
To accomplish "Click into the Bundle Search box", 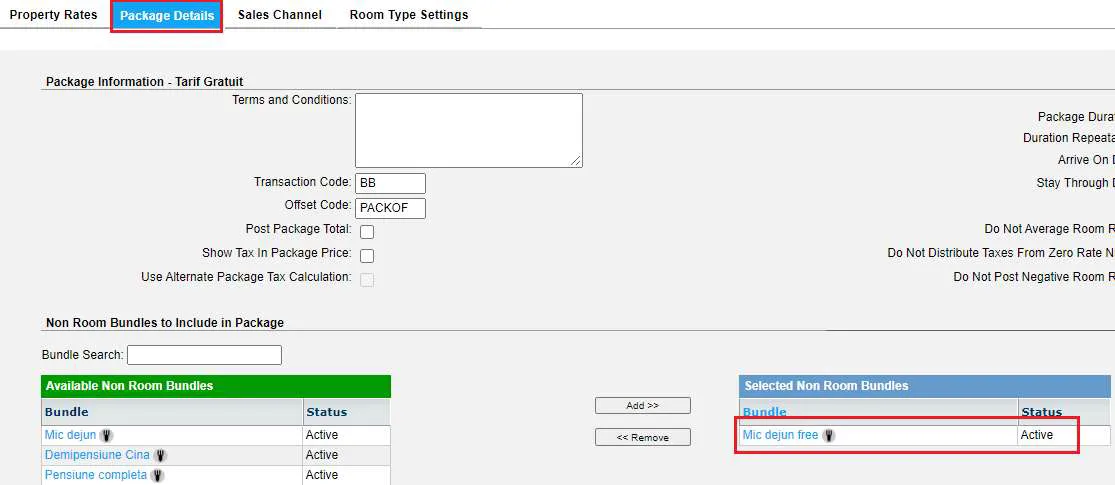I will click(x=204, y=355).
